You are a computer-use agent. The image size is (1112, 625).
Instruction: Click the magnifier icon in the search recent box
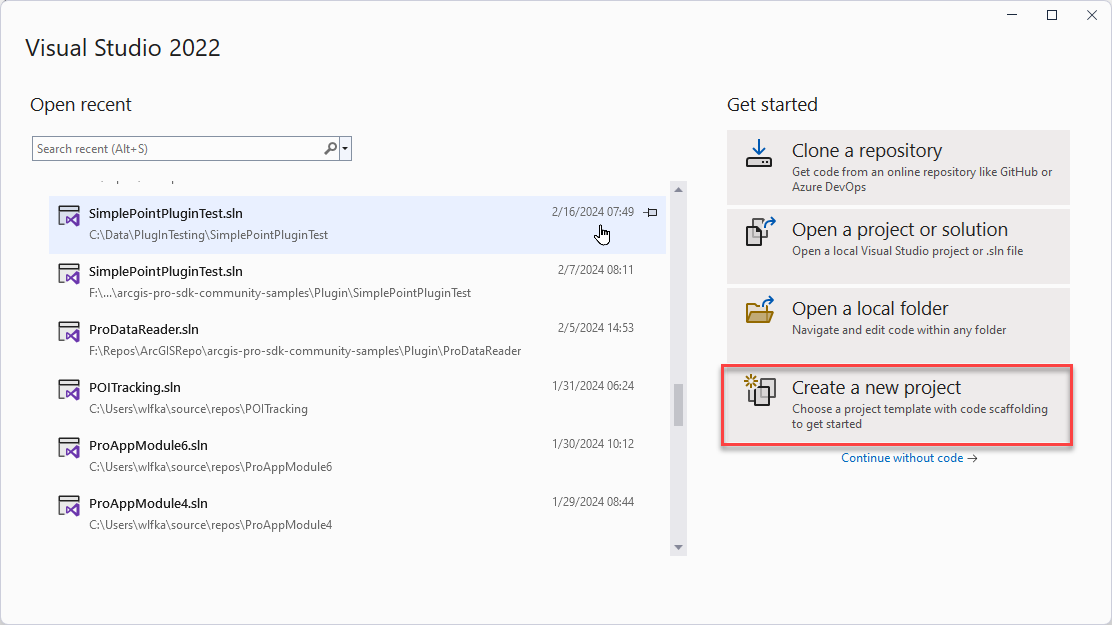pyautogui.click(x=330, y=149)
